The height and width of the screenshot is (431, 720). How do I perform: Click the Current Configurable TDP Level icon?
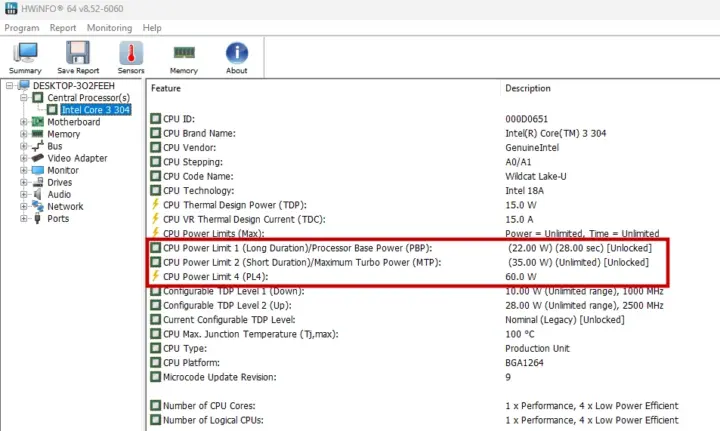tap(156, 319)
